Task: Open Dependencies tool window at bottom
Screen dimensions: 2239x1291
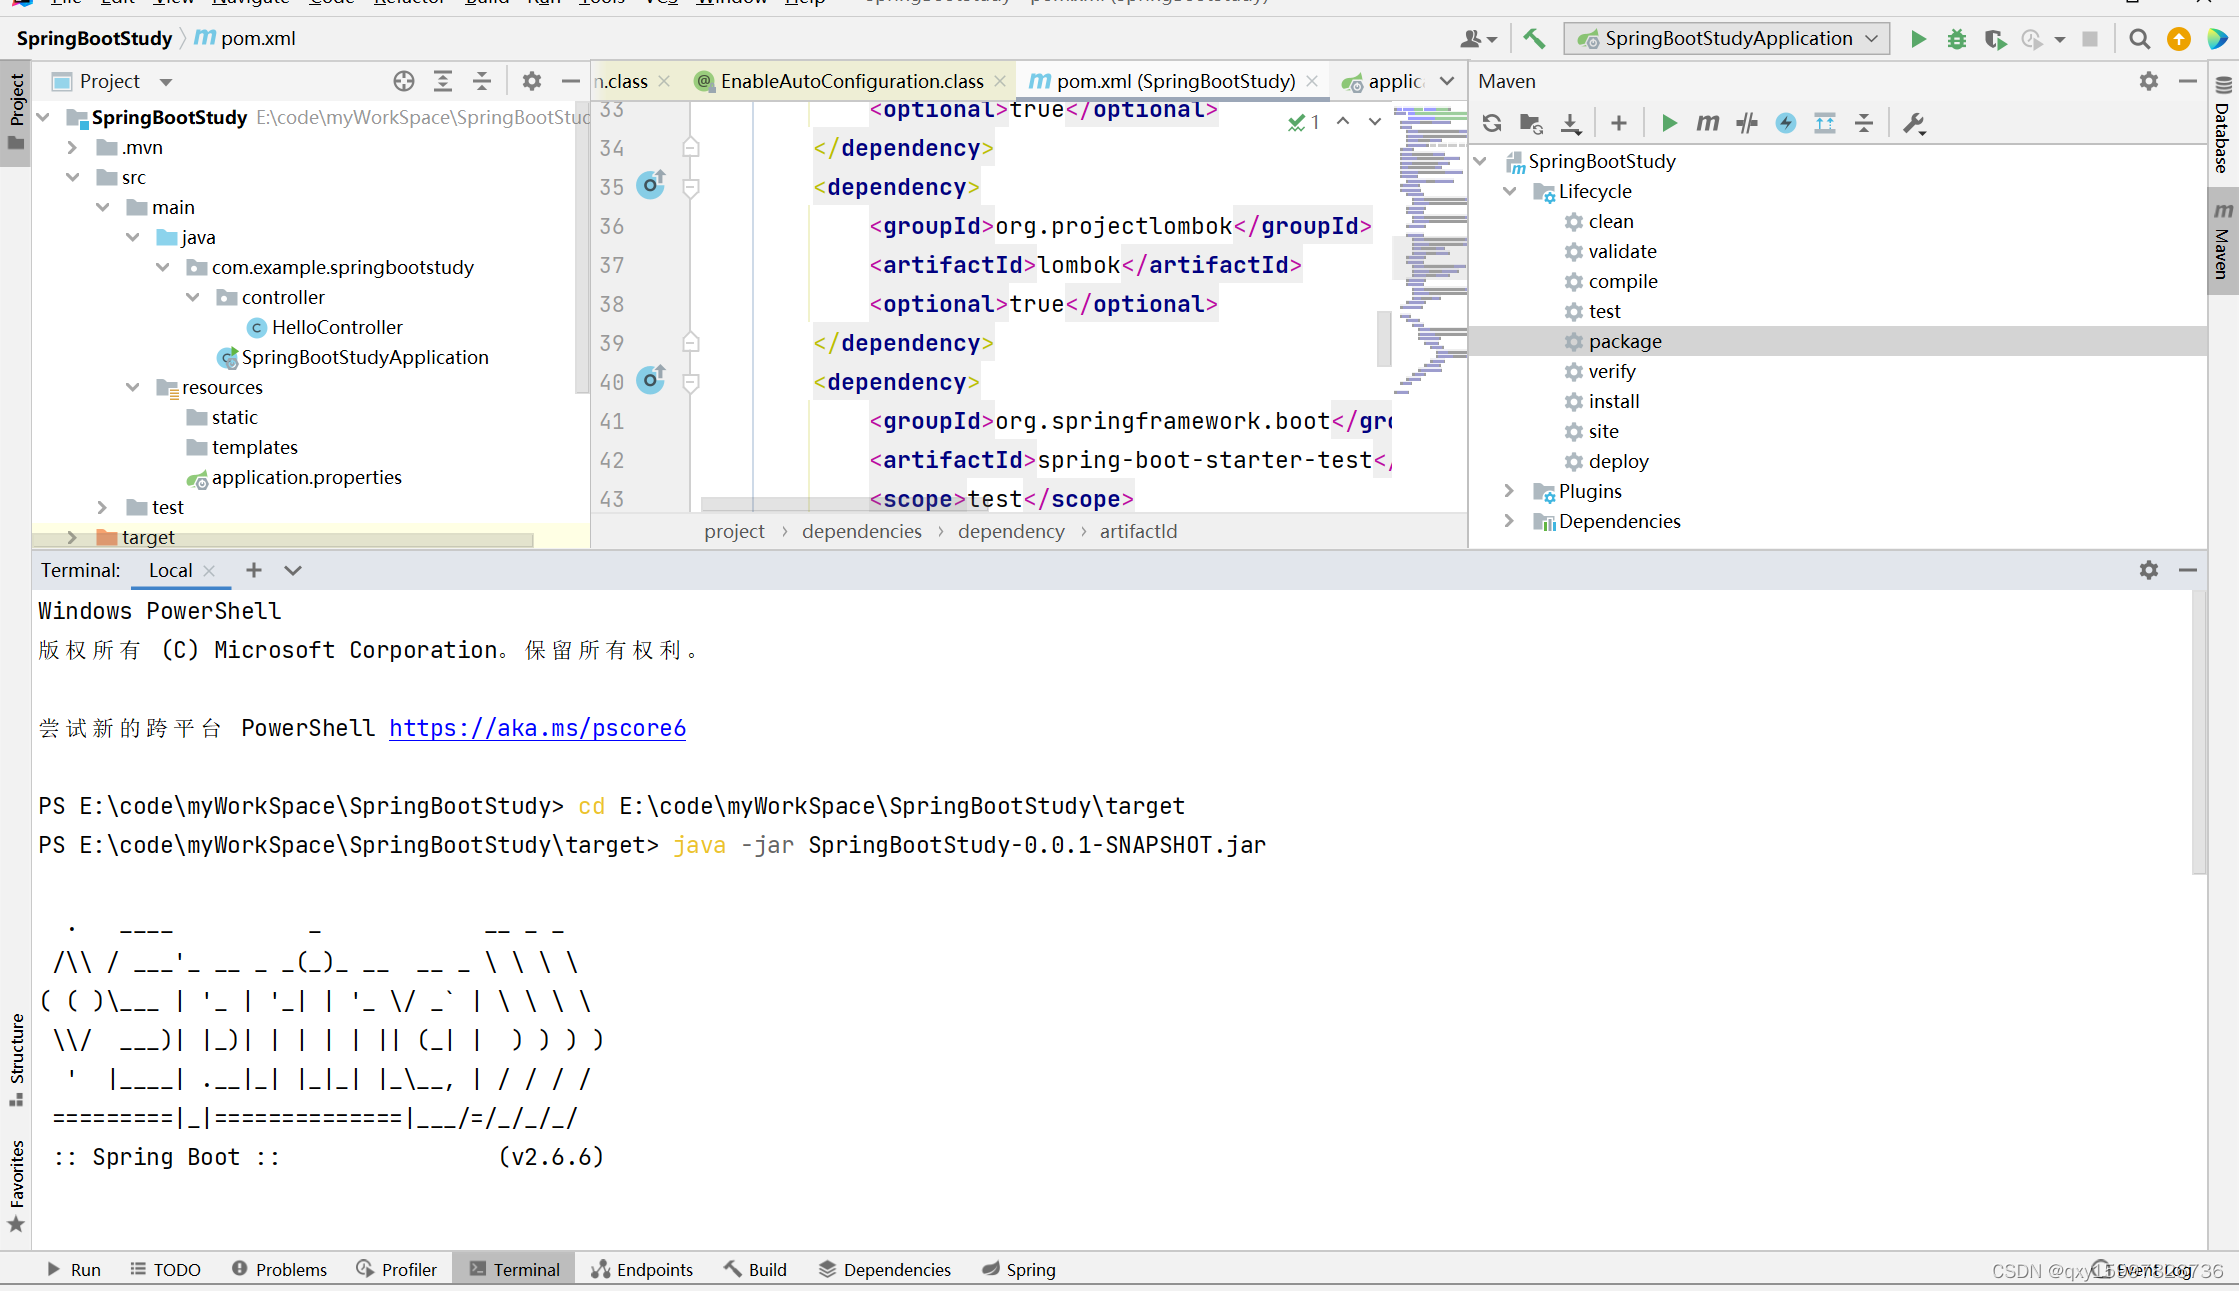Action: [x=885, y=1269]
